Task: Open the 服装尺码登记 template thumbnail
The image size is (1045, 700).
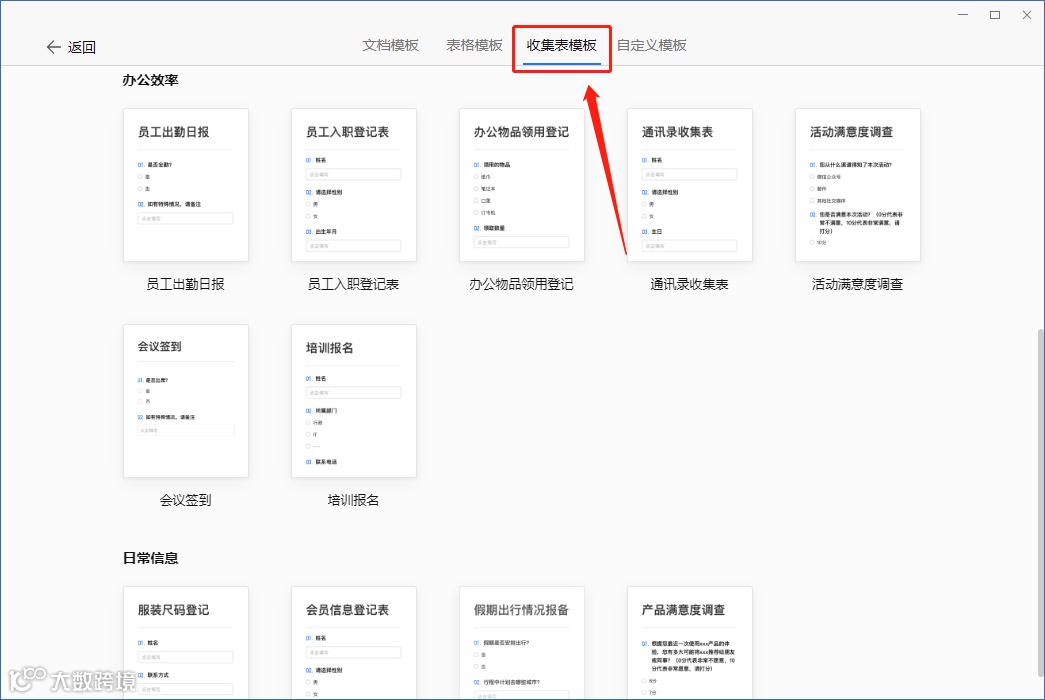Action: click(186, 643)
